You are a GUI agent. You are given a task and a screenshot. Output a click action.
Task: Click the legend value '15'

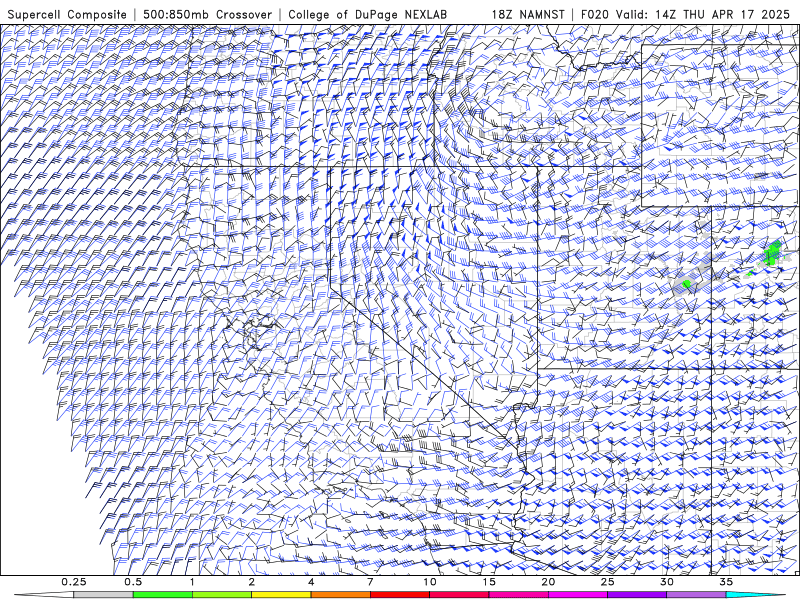[489, 582]
